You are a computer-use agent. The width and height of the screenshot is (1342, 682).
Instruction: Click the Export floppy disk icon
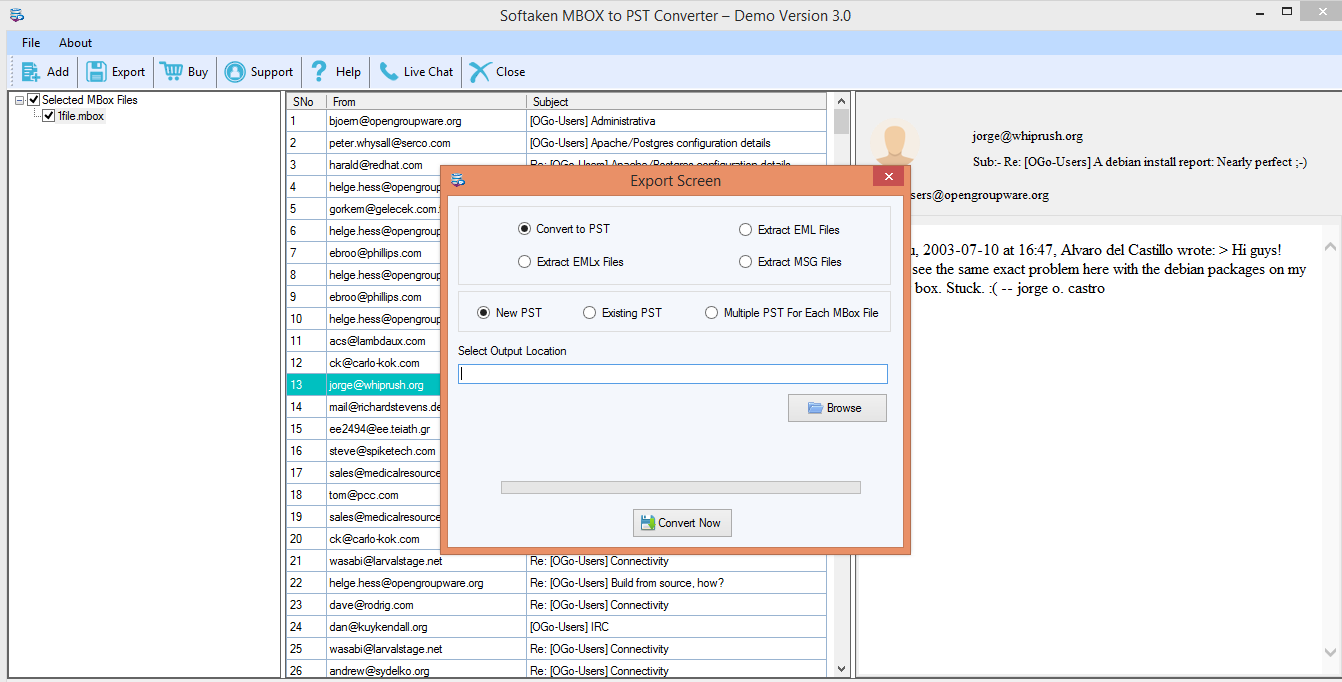[96, 72]
